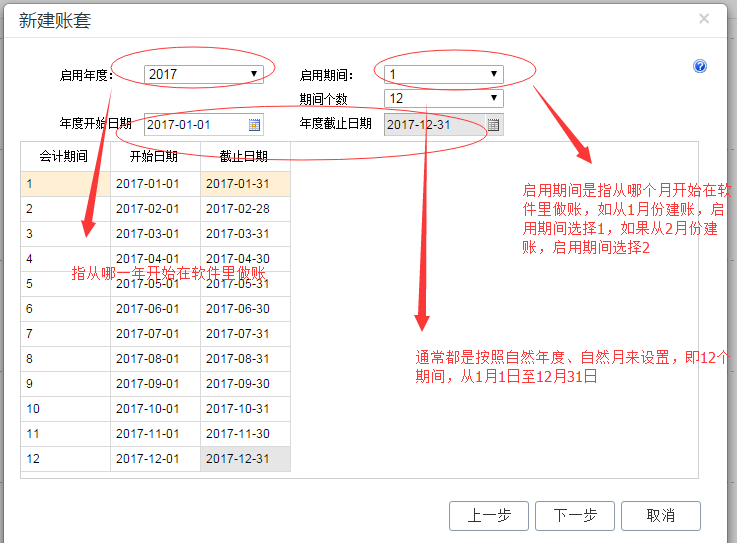Select start date 2017-10-01 cell

155,409
